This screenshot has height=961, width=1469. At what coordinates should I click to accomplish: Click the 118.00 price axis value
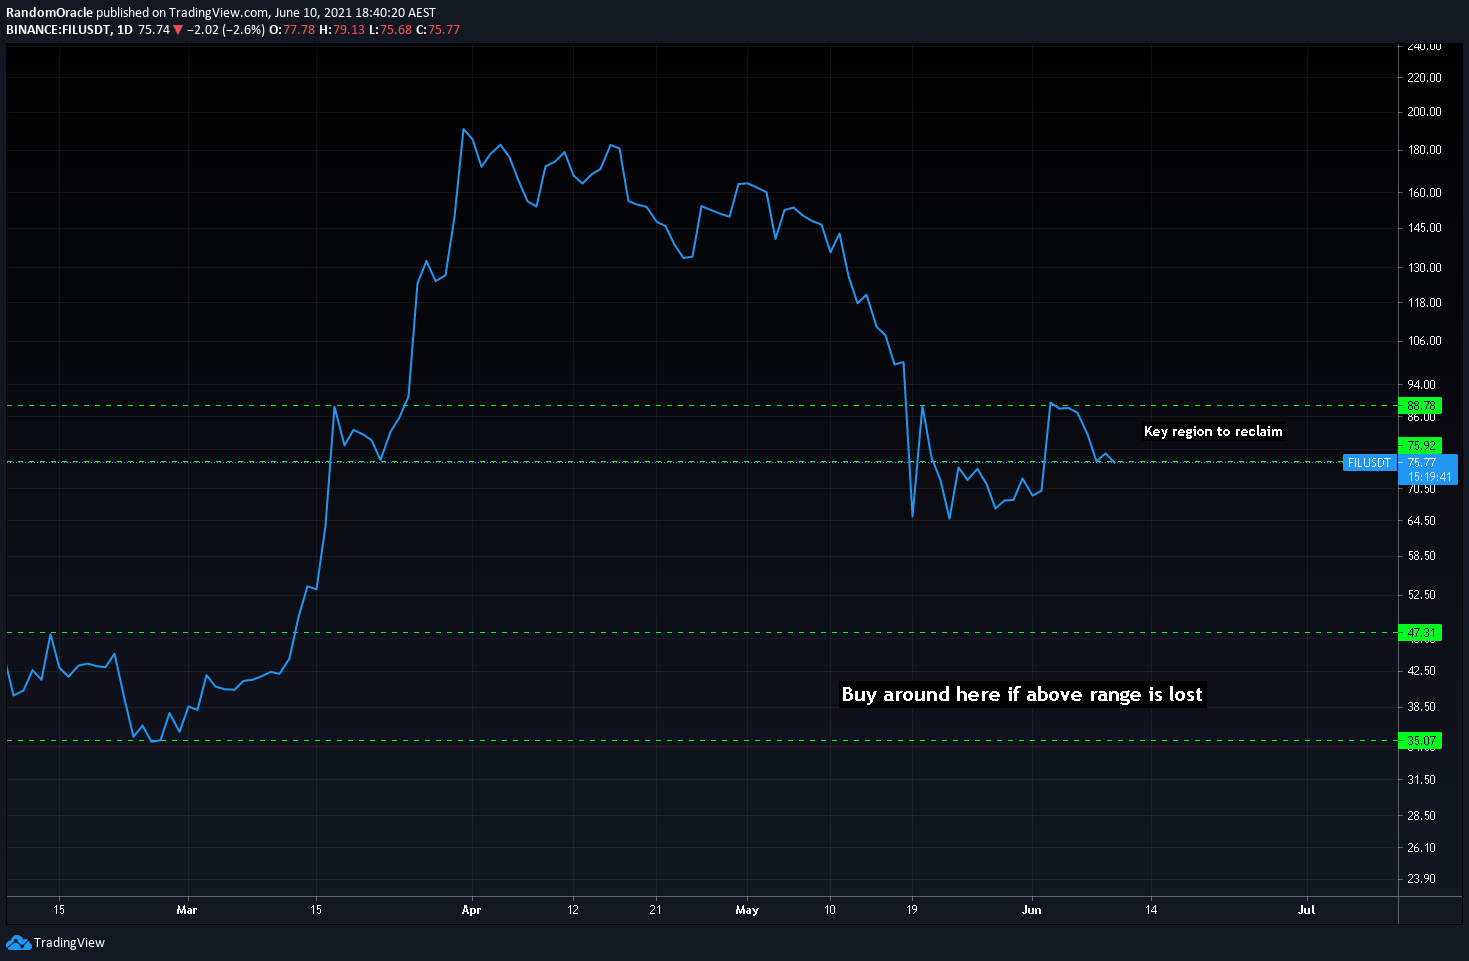click(x=1424, y=303)
